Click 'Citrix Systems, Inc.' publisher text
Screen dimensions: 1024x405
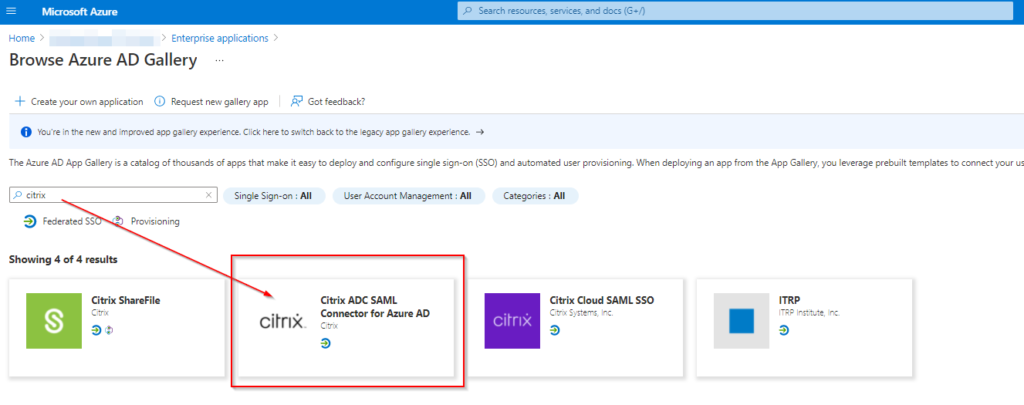581,313
